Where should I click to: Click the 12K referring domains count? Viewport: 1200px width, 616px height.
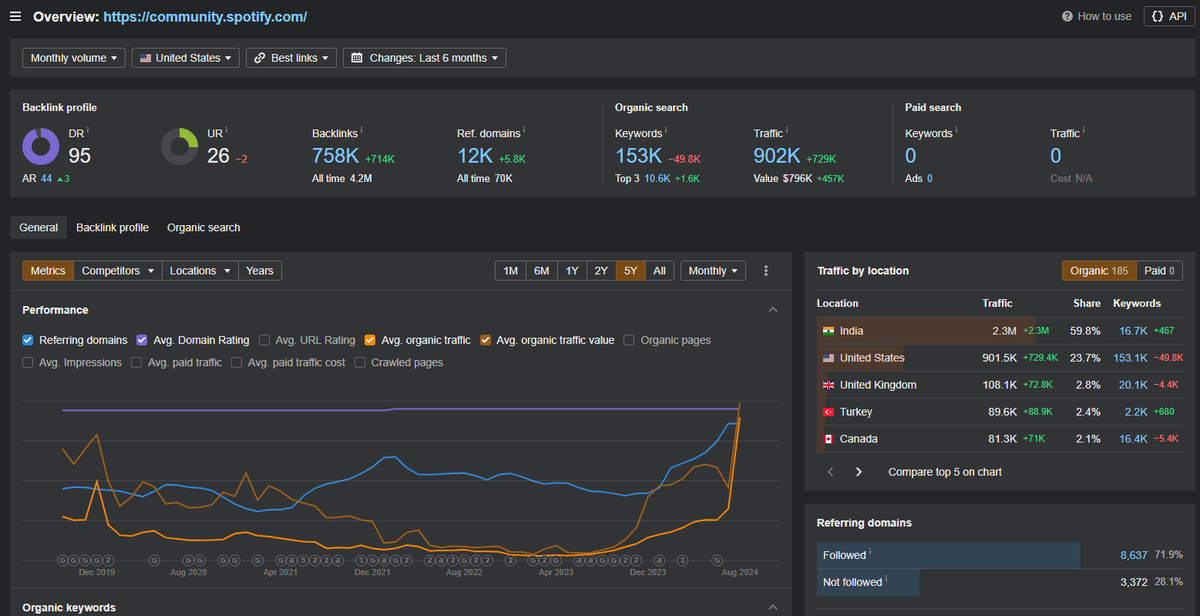tap(475, 156)
